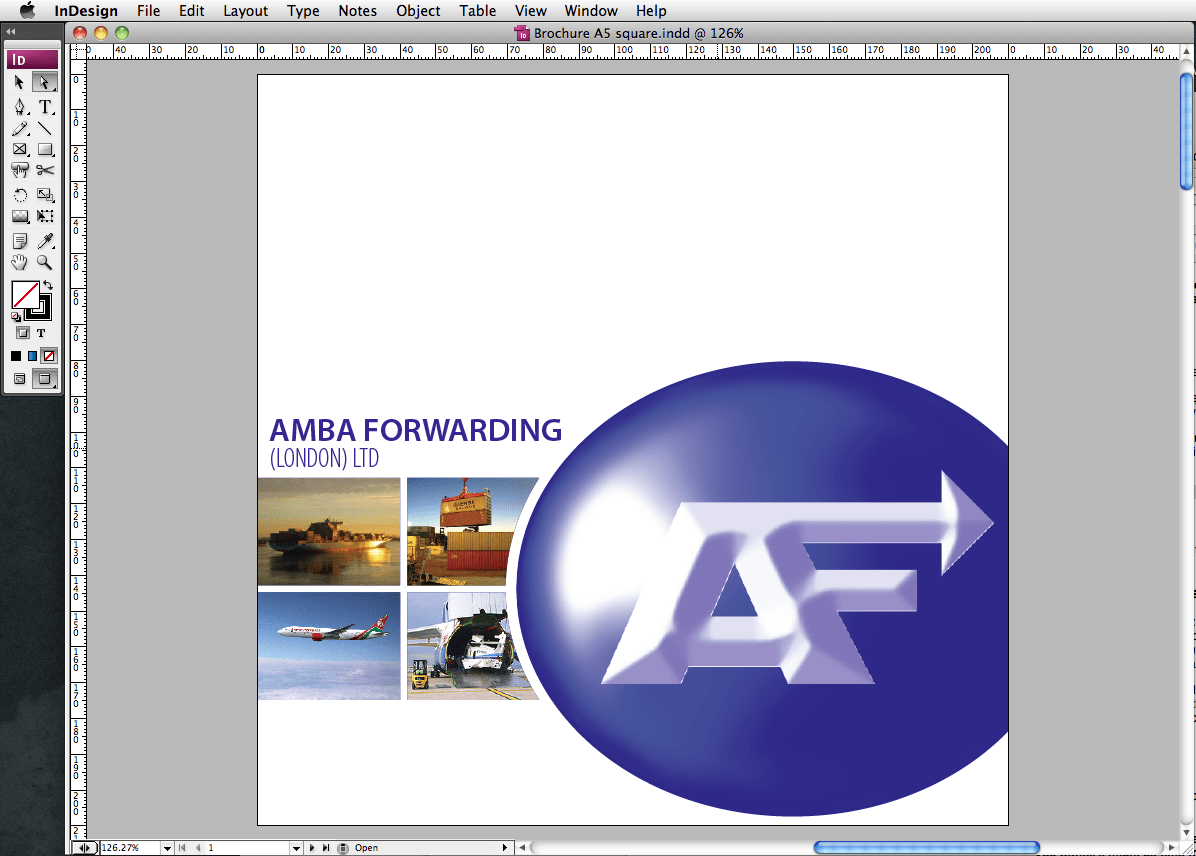
Task: Open the InDesign application menu
Action: (x=86, y=11)
